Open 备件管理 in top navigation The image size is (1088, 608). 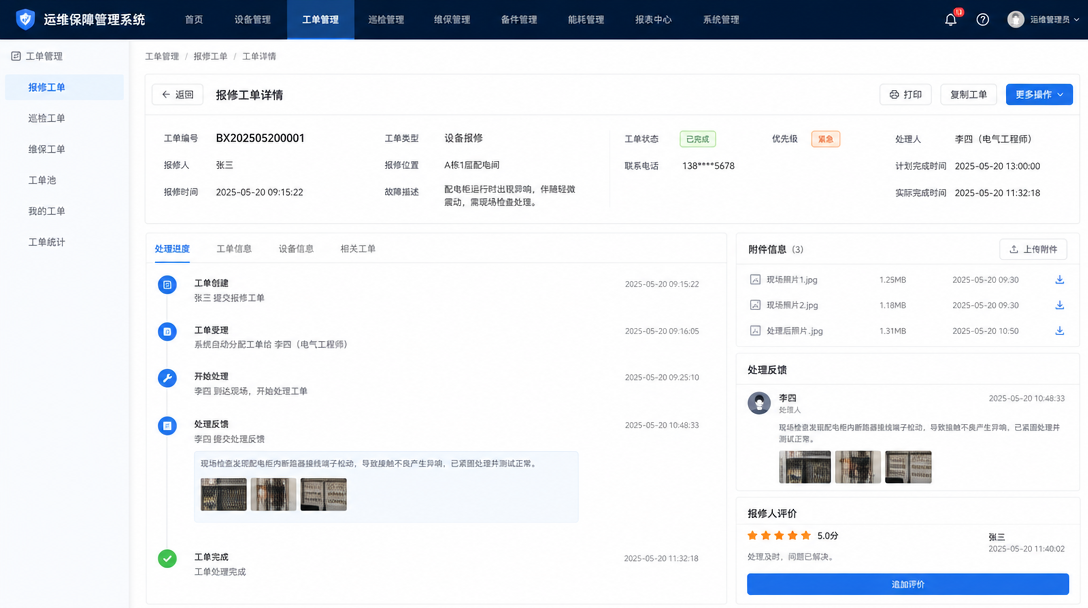pyautogui.click(x=519, y=19)
